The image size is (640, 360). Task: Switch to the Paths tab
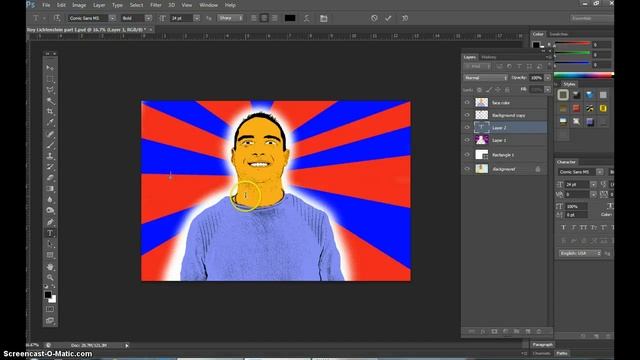(562, 353)
